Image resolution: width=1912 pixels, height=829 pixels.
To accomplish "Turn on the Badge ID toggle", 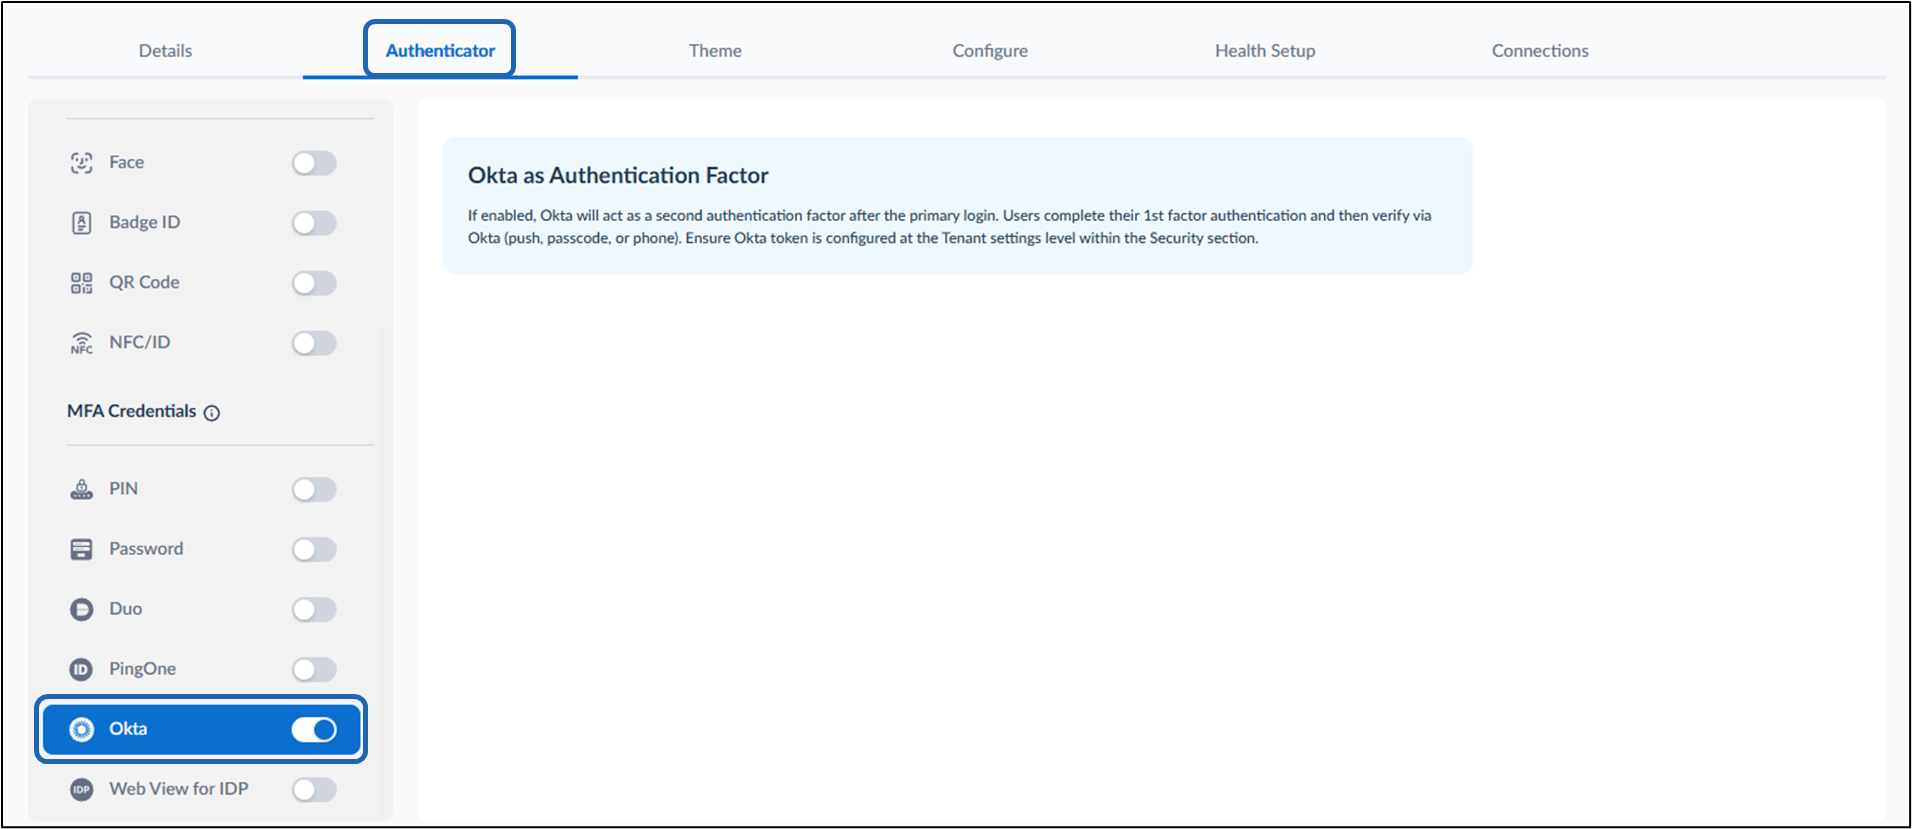I will [x=314, y=223].
